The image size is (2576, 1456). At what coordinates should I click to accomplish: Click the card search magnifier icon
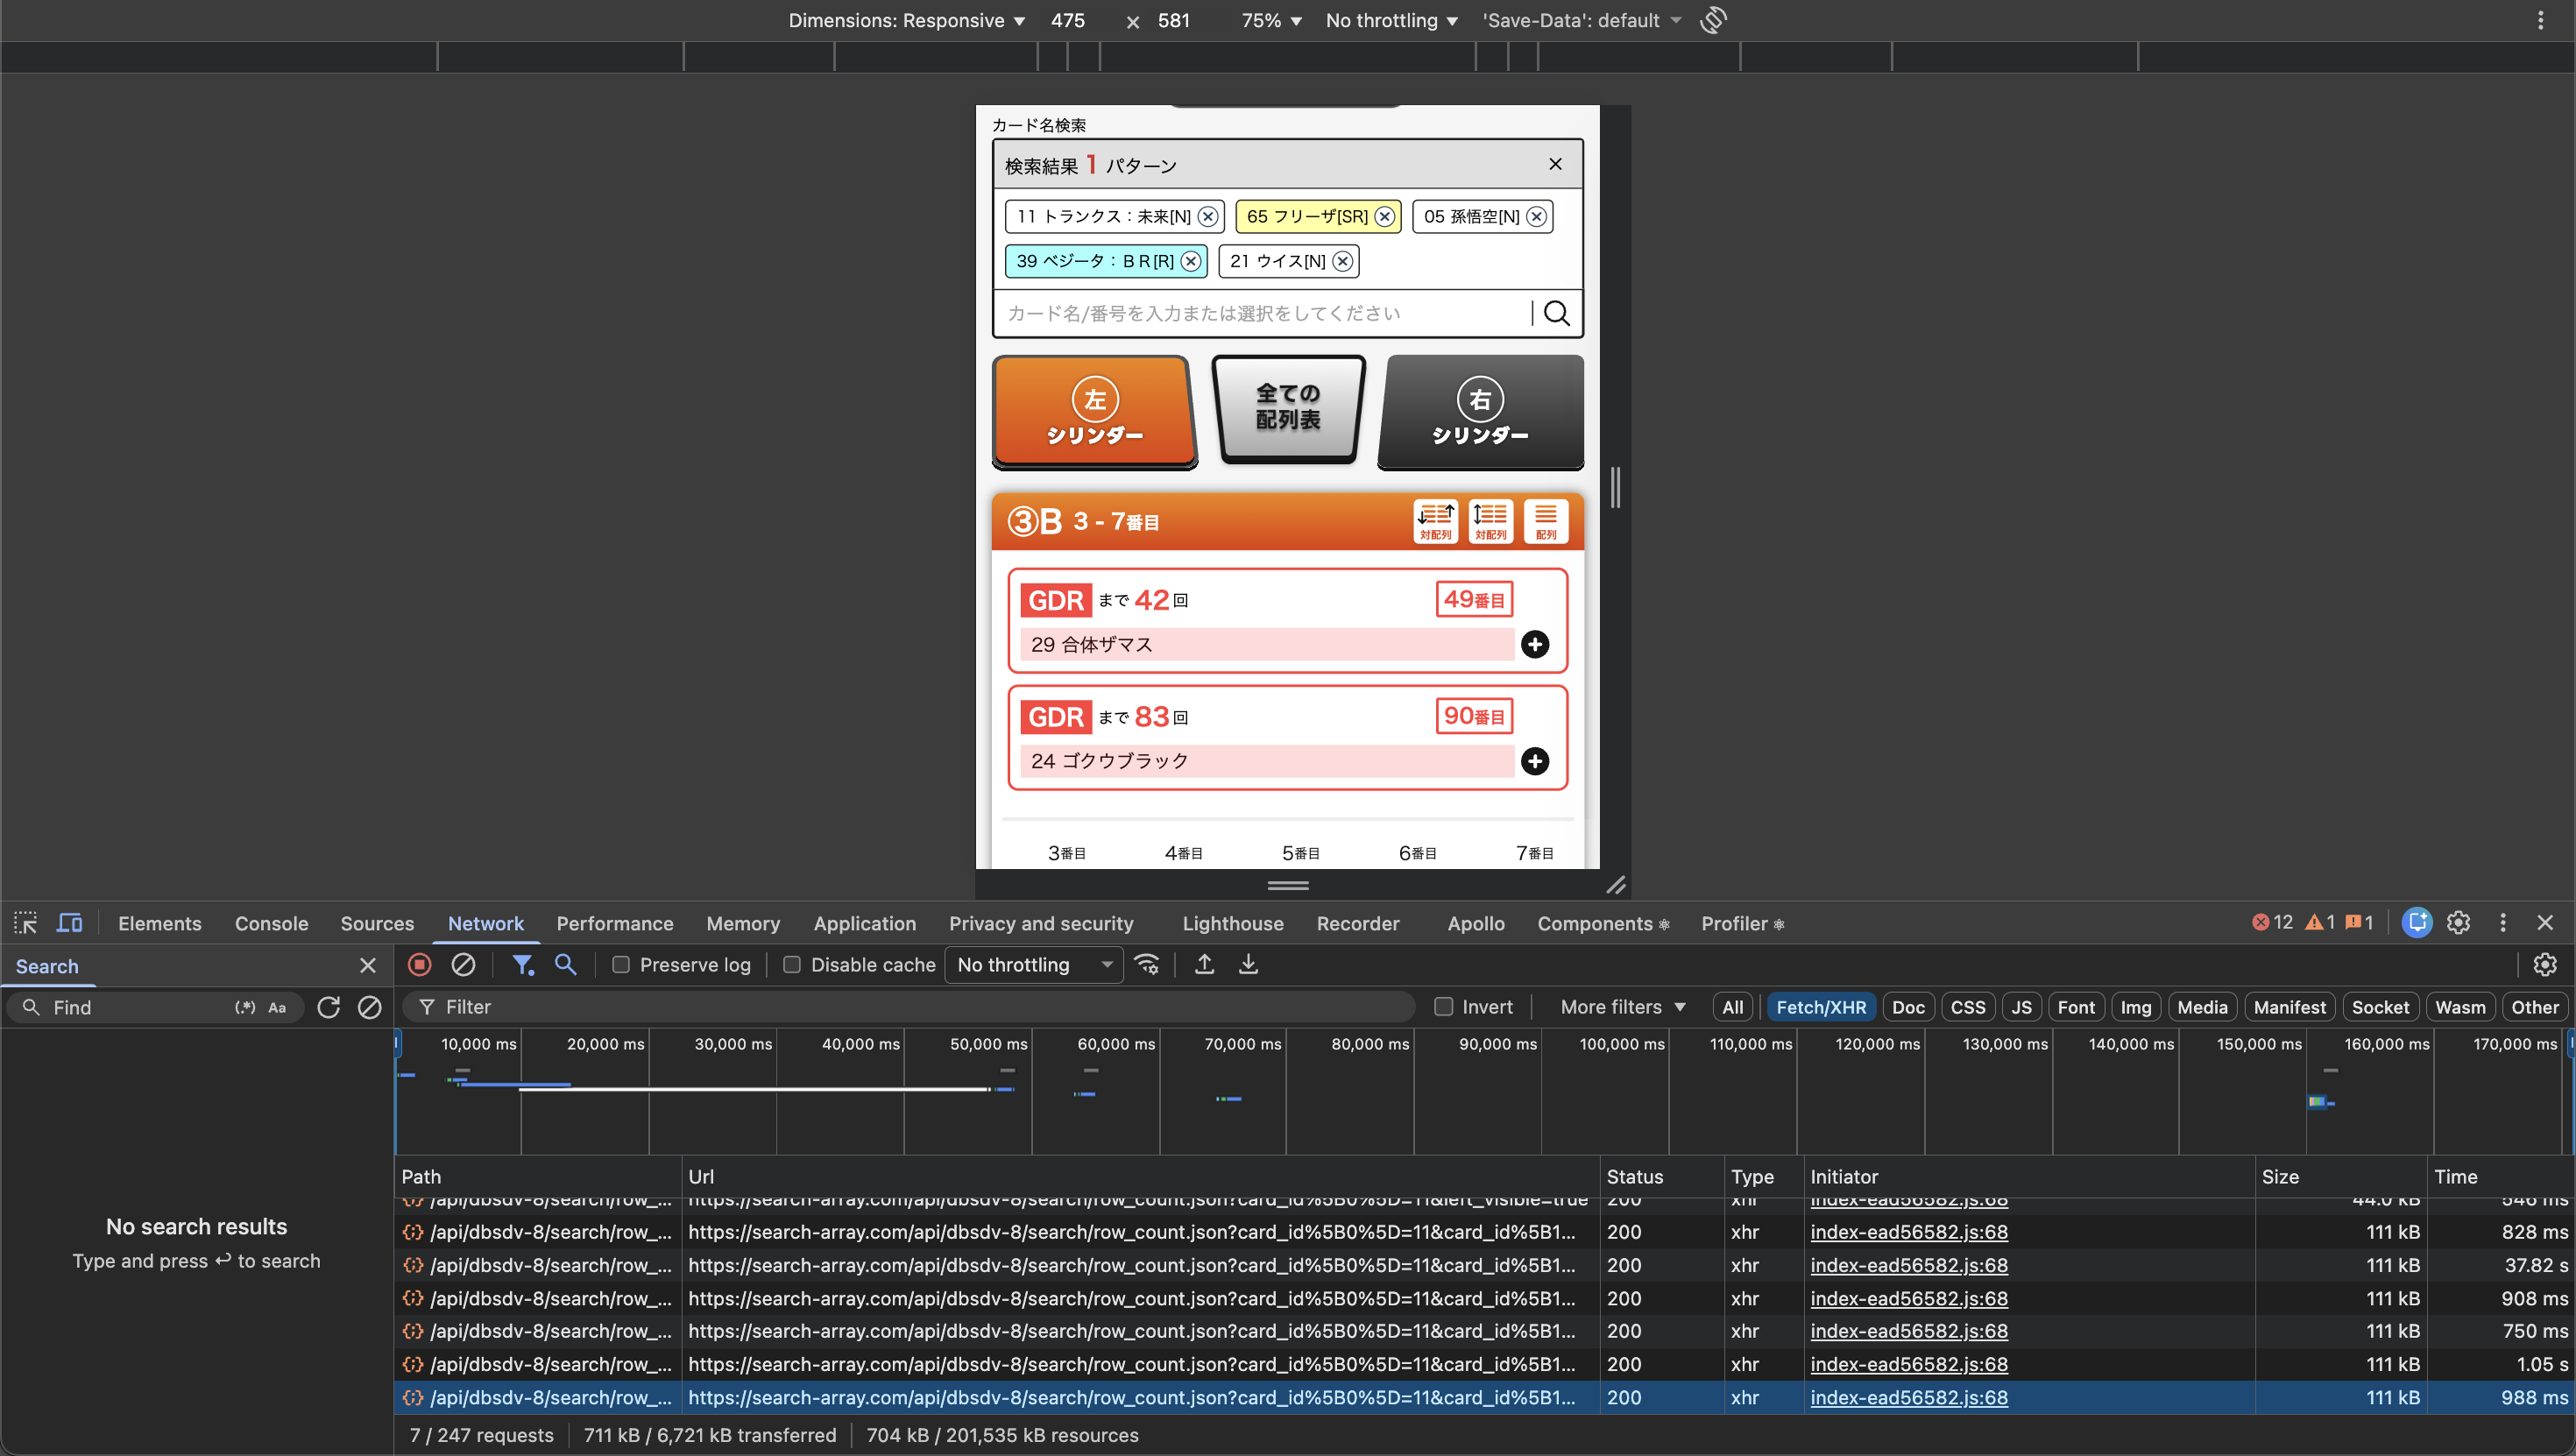(x=1556, y=313)
